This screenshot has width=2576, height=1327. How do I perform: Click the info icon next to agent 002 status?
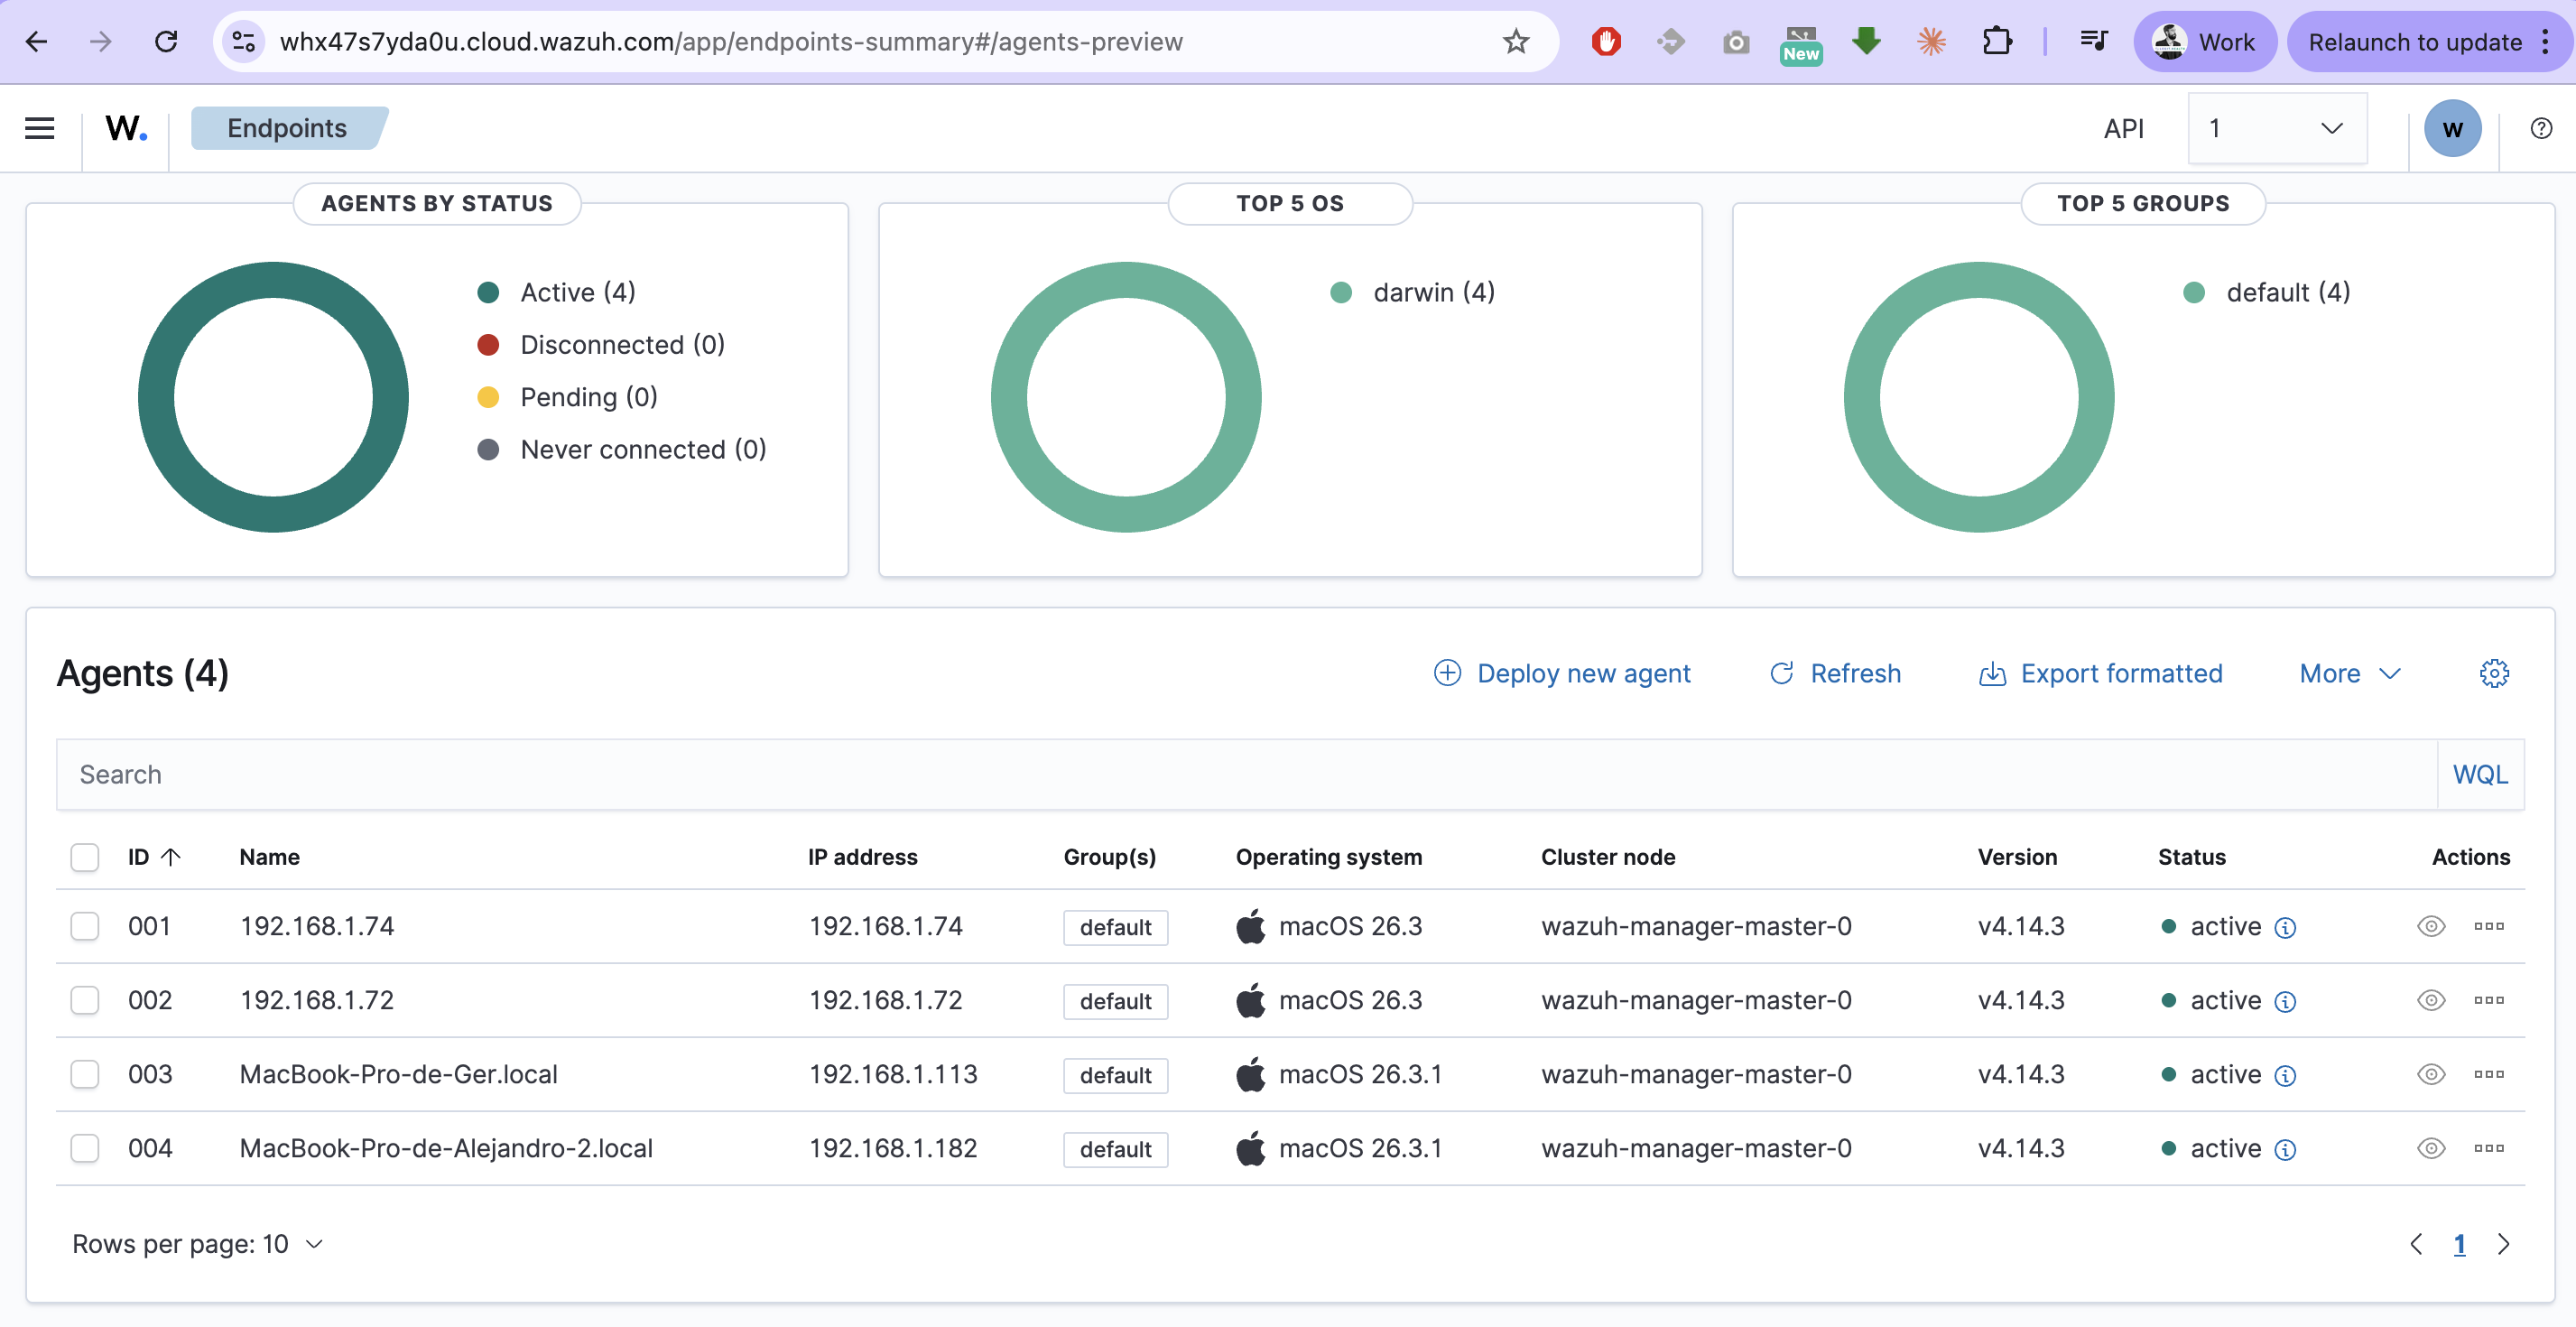tap(2285, 1000)
